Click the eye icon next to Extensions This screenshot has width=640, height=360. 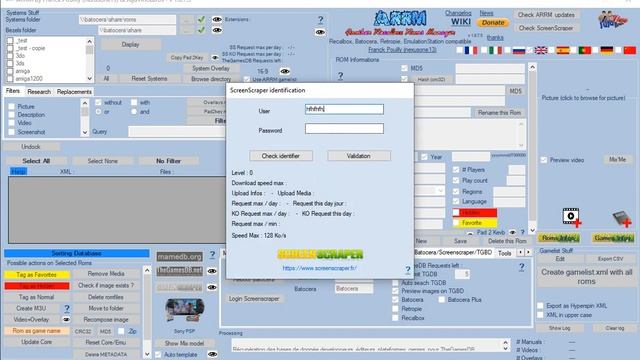point(217,19)
